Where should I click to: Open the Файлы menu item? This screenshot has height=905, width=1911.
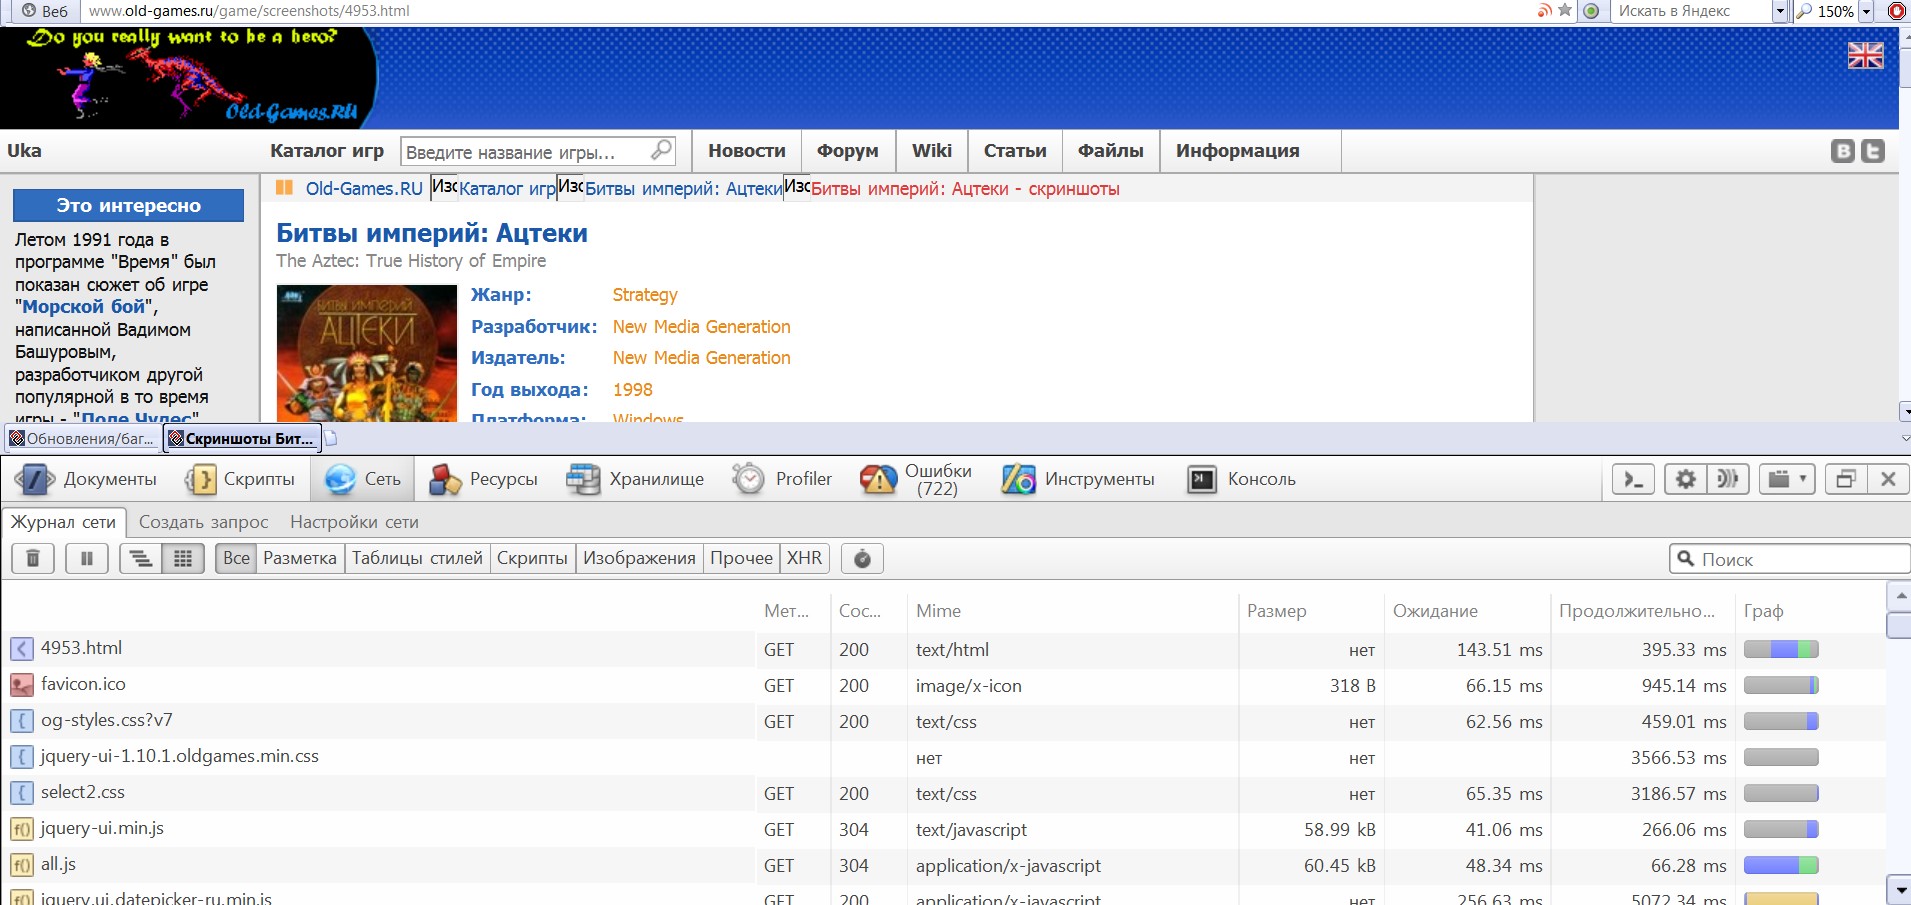1111,151
